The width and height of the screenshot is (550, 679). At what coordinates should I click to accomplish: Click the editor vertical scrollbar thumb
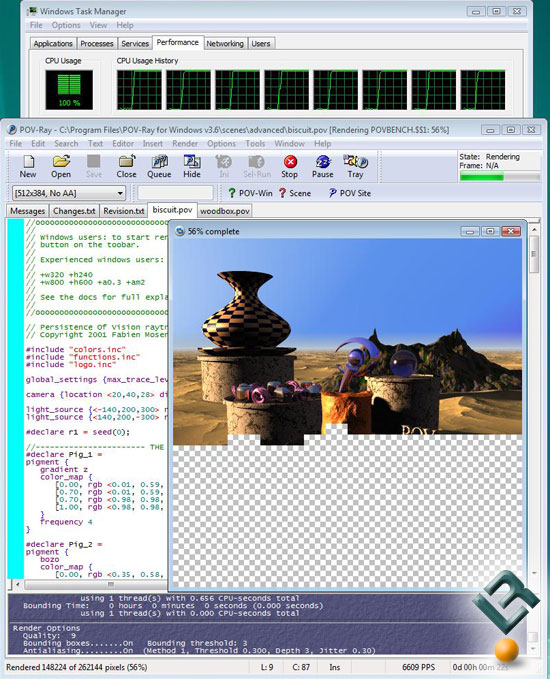[534, 255]
